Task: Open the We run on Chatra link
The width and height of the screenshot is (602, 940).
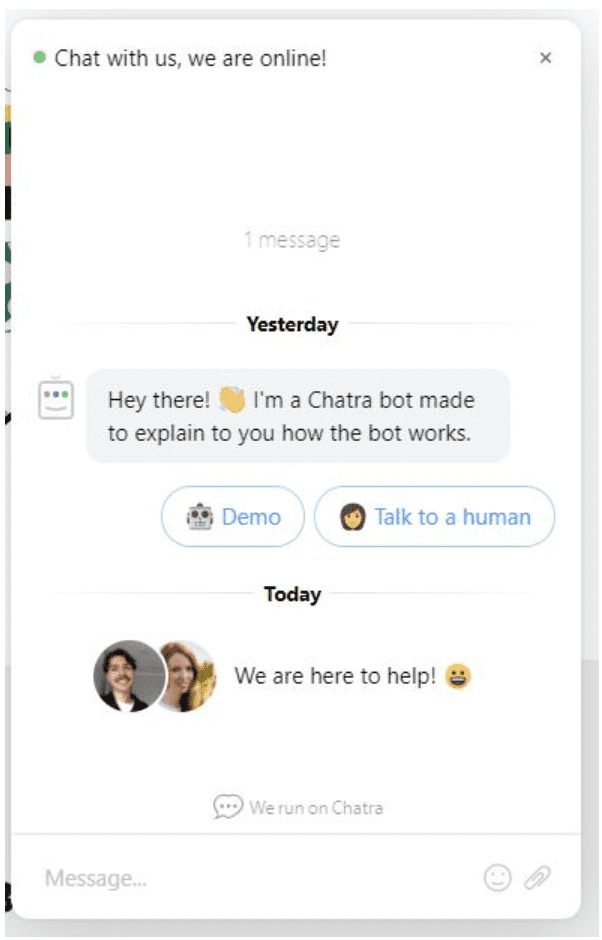Action: (298, 808)
